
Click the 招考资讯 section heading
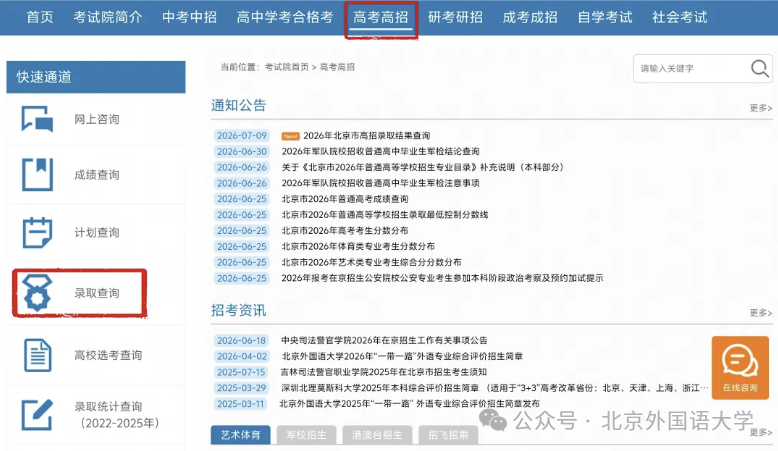tap(239, 310)
